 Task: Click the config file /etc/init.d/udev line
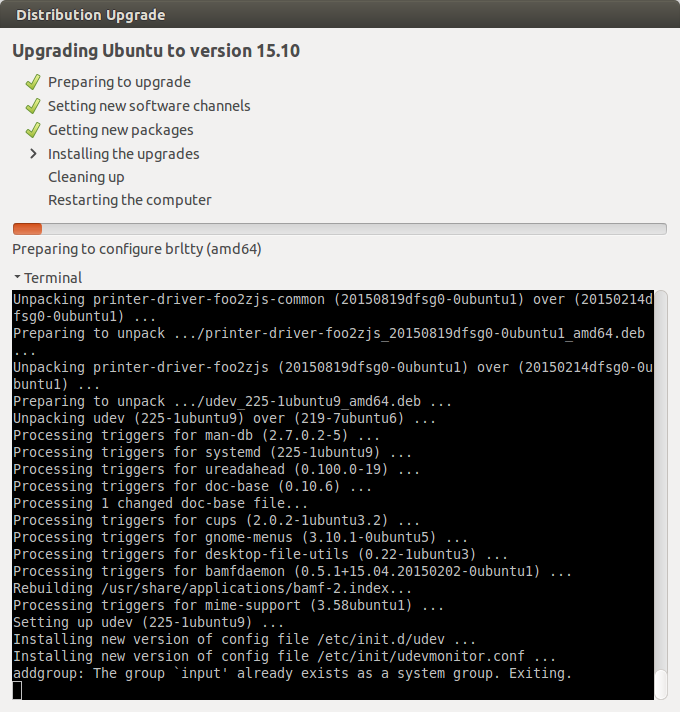[x=244, y=639]
